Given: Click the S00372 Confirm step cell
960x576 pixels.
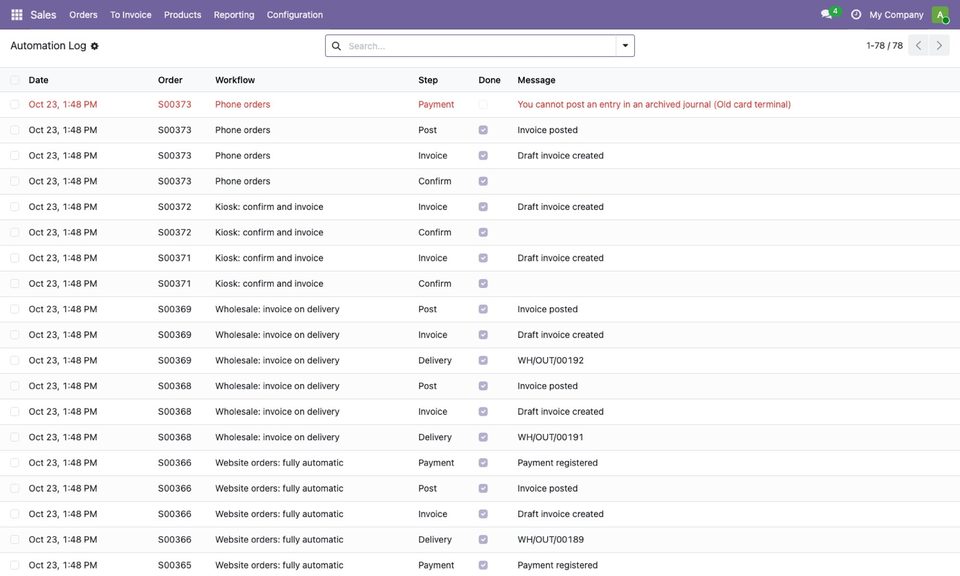Looking at the screenshot, I should point(435,233).
